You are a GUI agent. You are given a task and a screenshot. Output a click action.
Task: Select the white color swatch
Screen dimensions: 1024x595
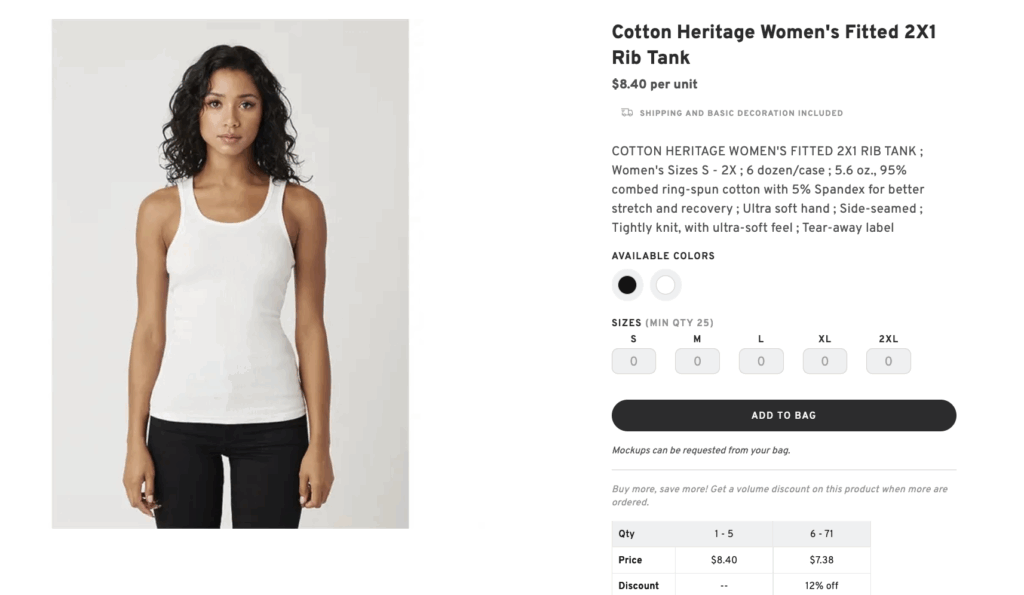[x=666, y=285]
